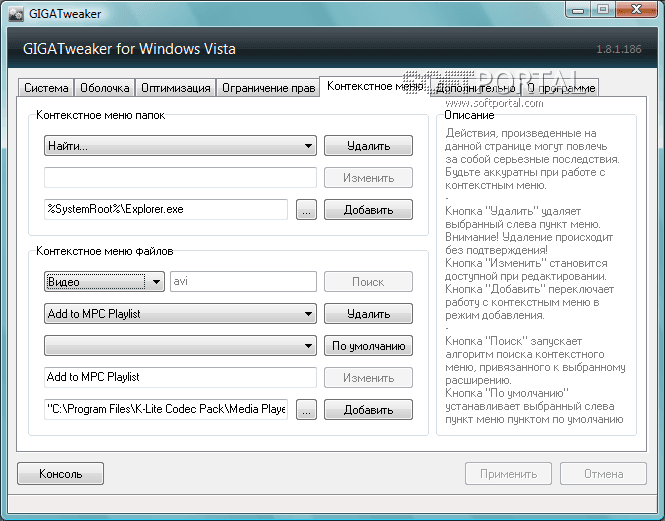Viewport: 665px width, 521px height.
Task: Click the По умолчанию button
Action: pos(368,345)
